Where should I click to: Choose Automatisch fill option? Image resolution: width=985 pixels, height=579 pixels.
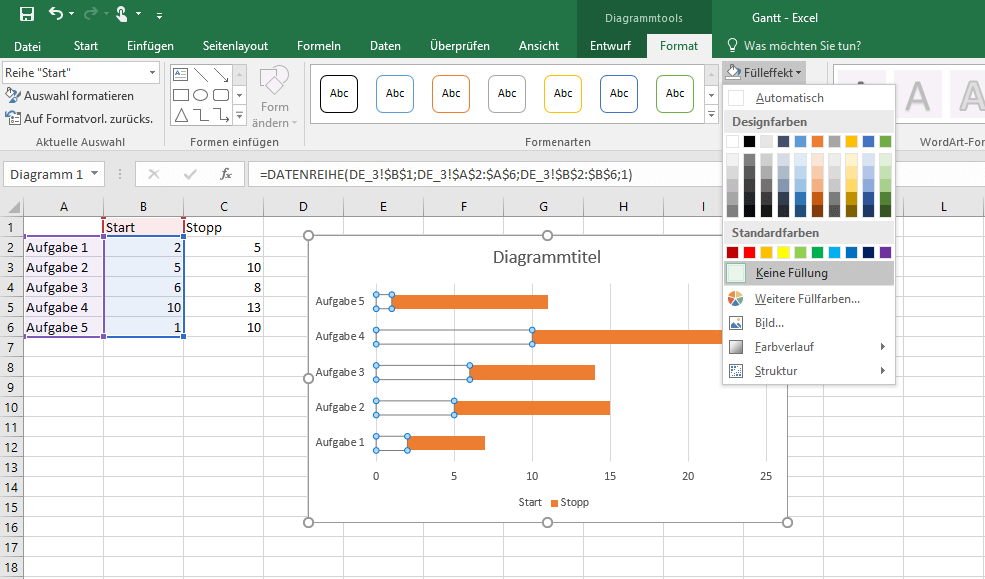click(808, 98)
